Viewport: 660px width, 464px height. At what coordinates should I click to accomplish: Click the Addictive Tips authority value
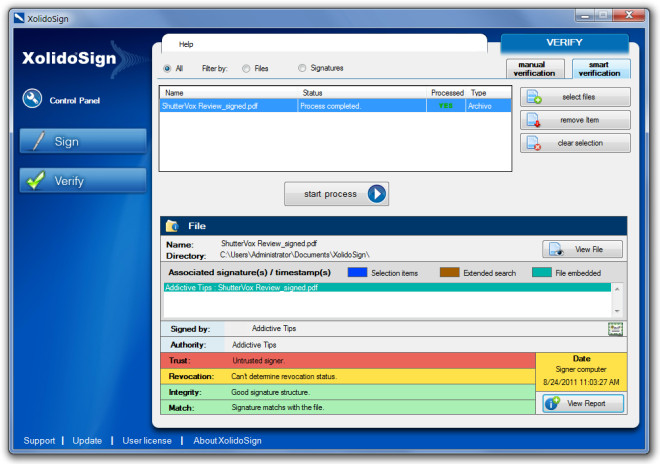254,345
